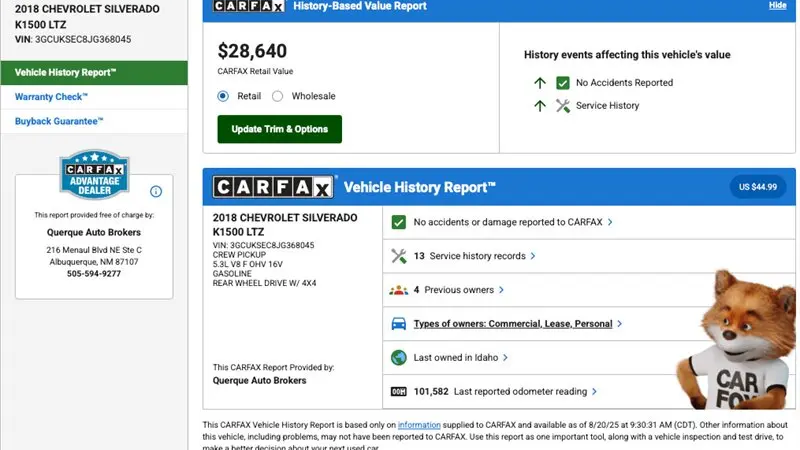This screenshot has width=800, height=450.
Task: Expand the 4 Previous owners chevron
Action: 502,290
